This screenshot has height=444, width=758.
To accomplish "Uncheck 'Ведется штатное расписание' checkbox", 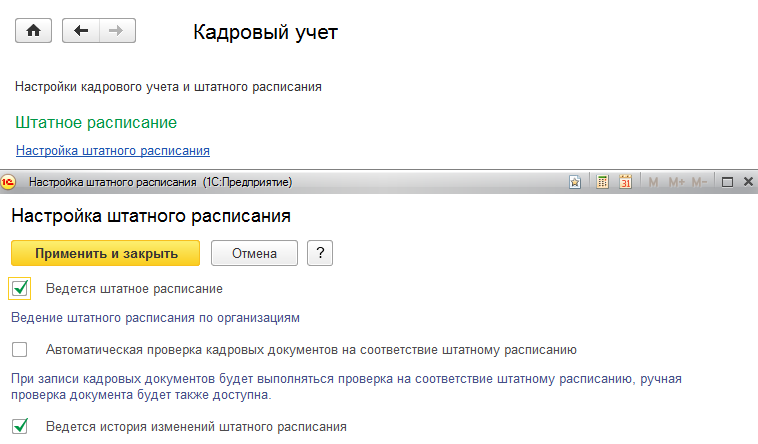I will pos(20,288).
